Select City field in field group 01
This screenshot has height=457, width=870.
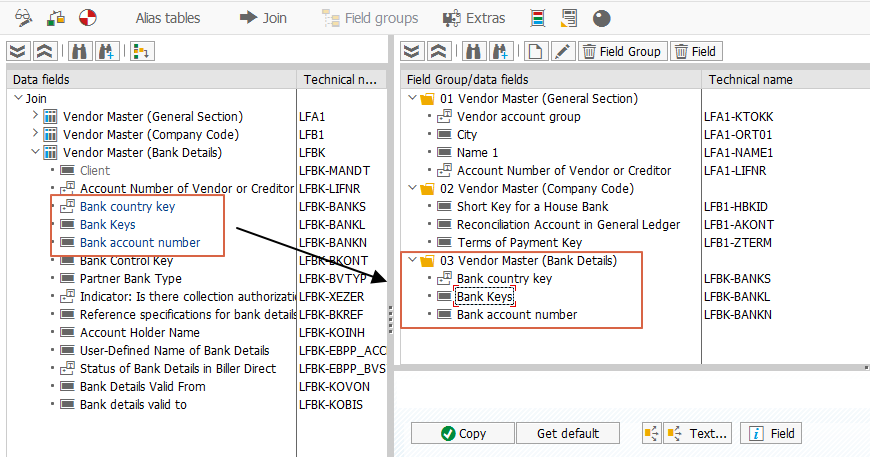(467, 135)
